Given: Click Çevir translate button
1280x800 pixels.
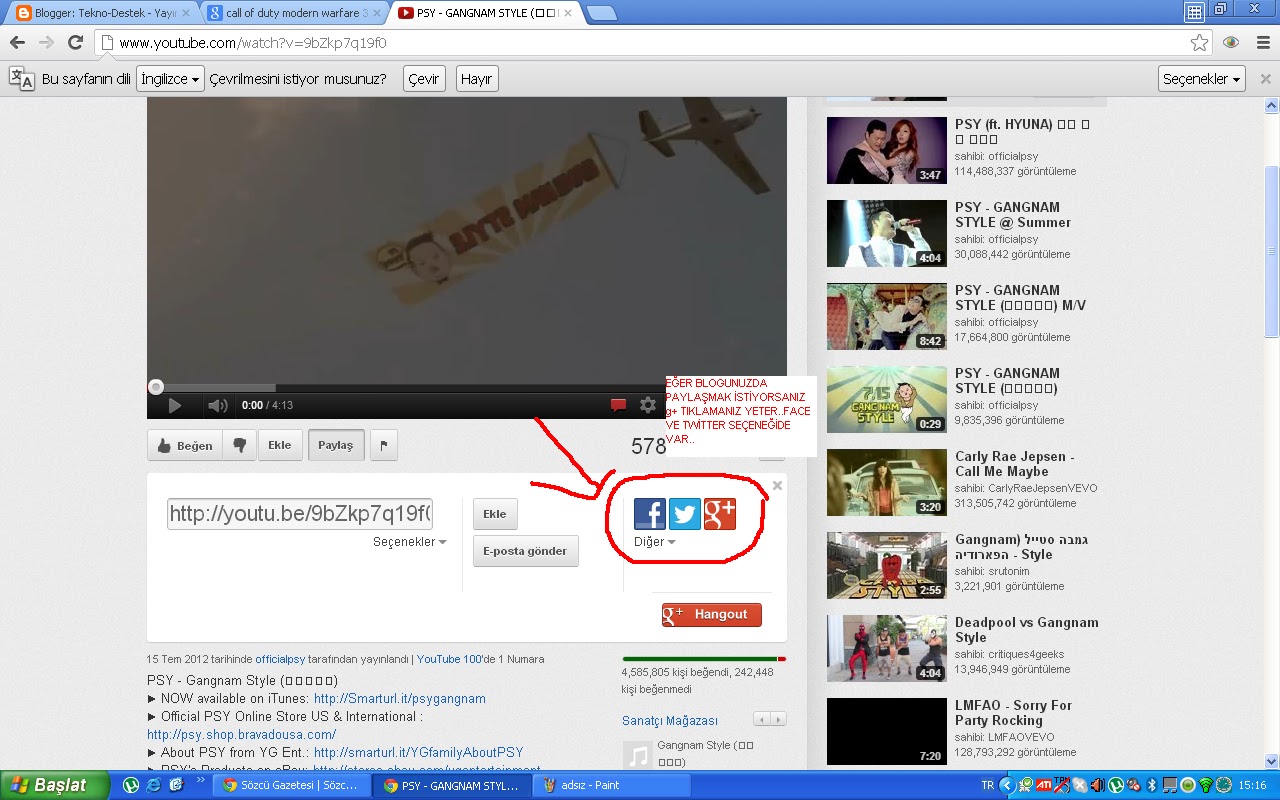Looking at the screenshot, I should [x=423, y=79].
